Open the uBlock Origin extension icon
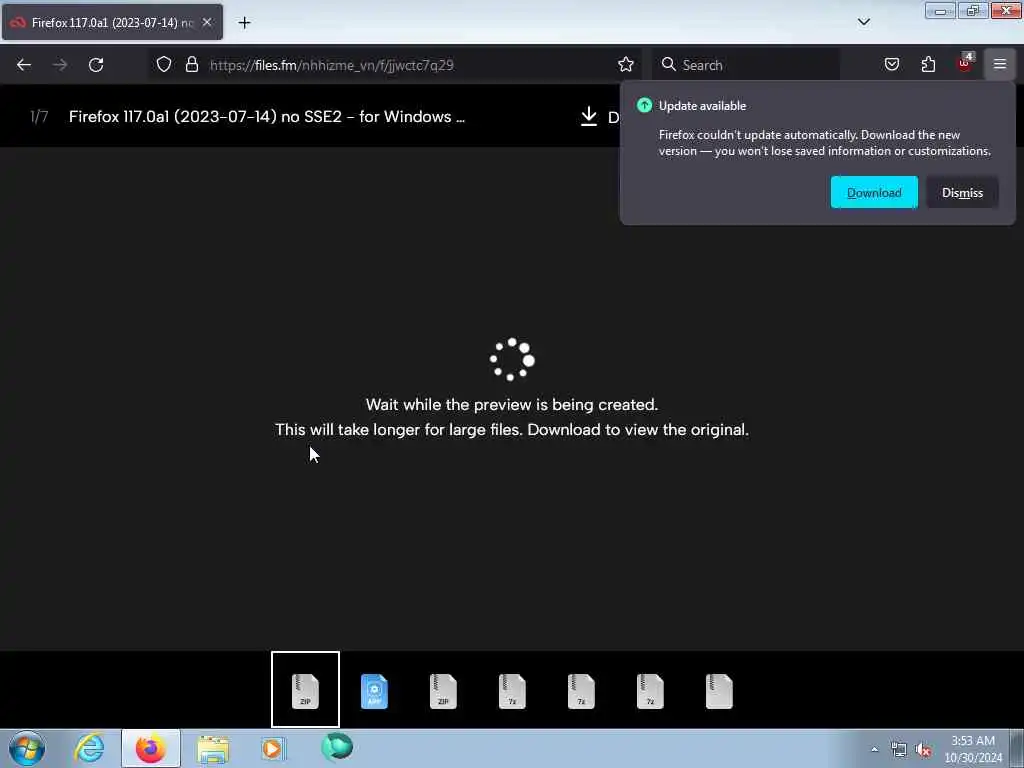The width and height of the screenshot is (1024, 768). (x=965, y=63)
